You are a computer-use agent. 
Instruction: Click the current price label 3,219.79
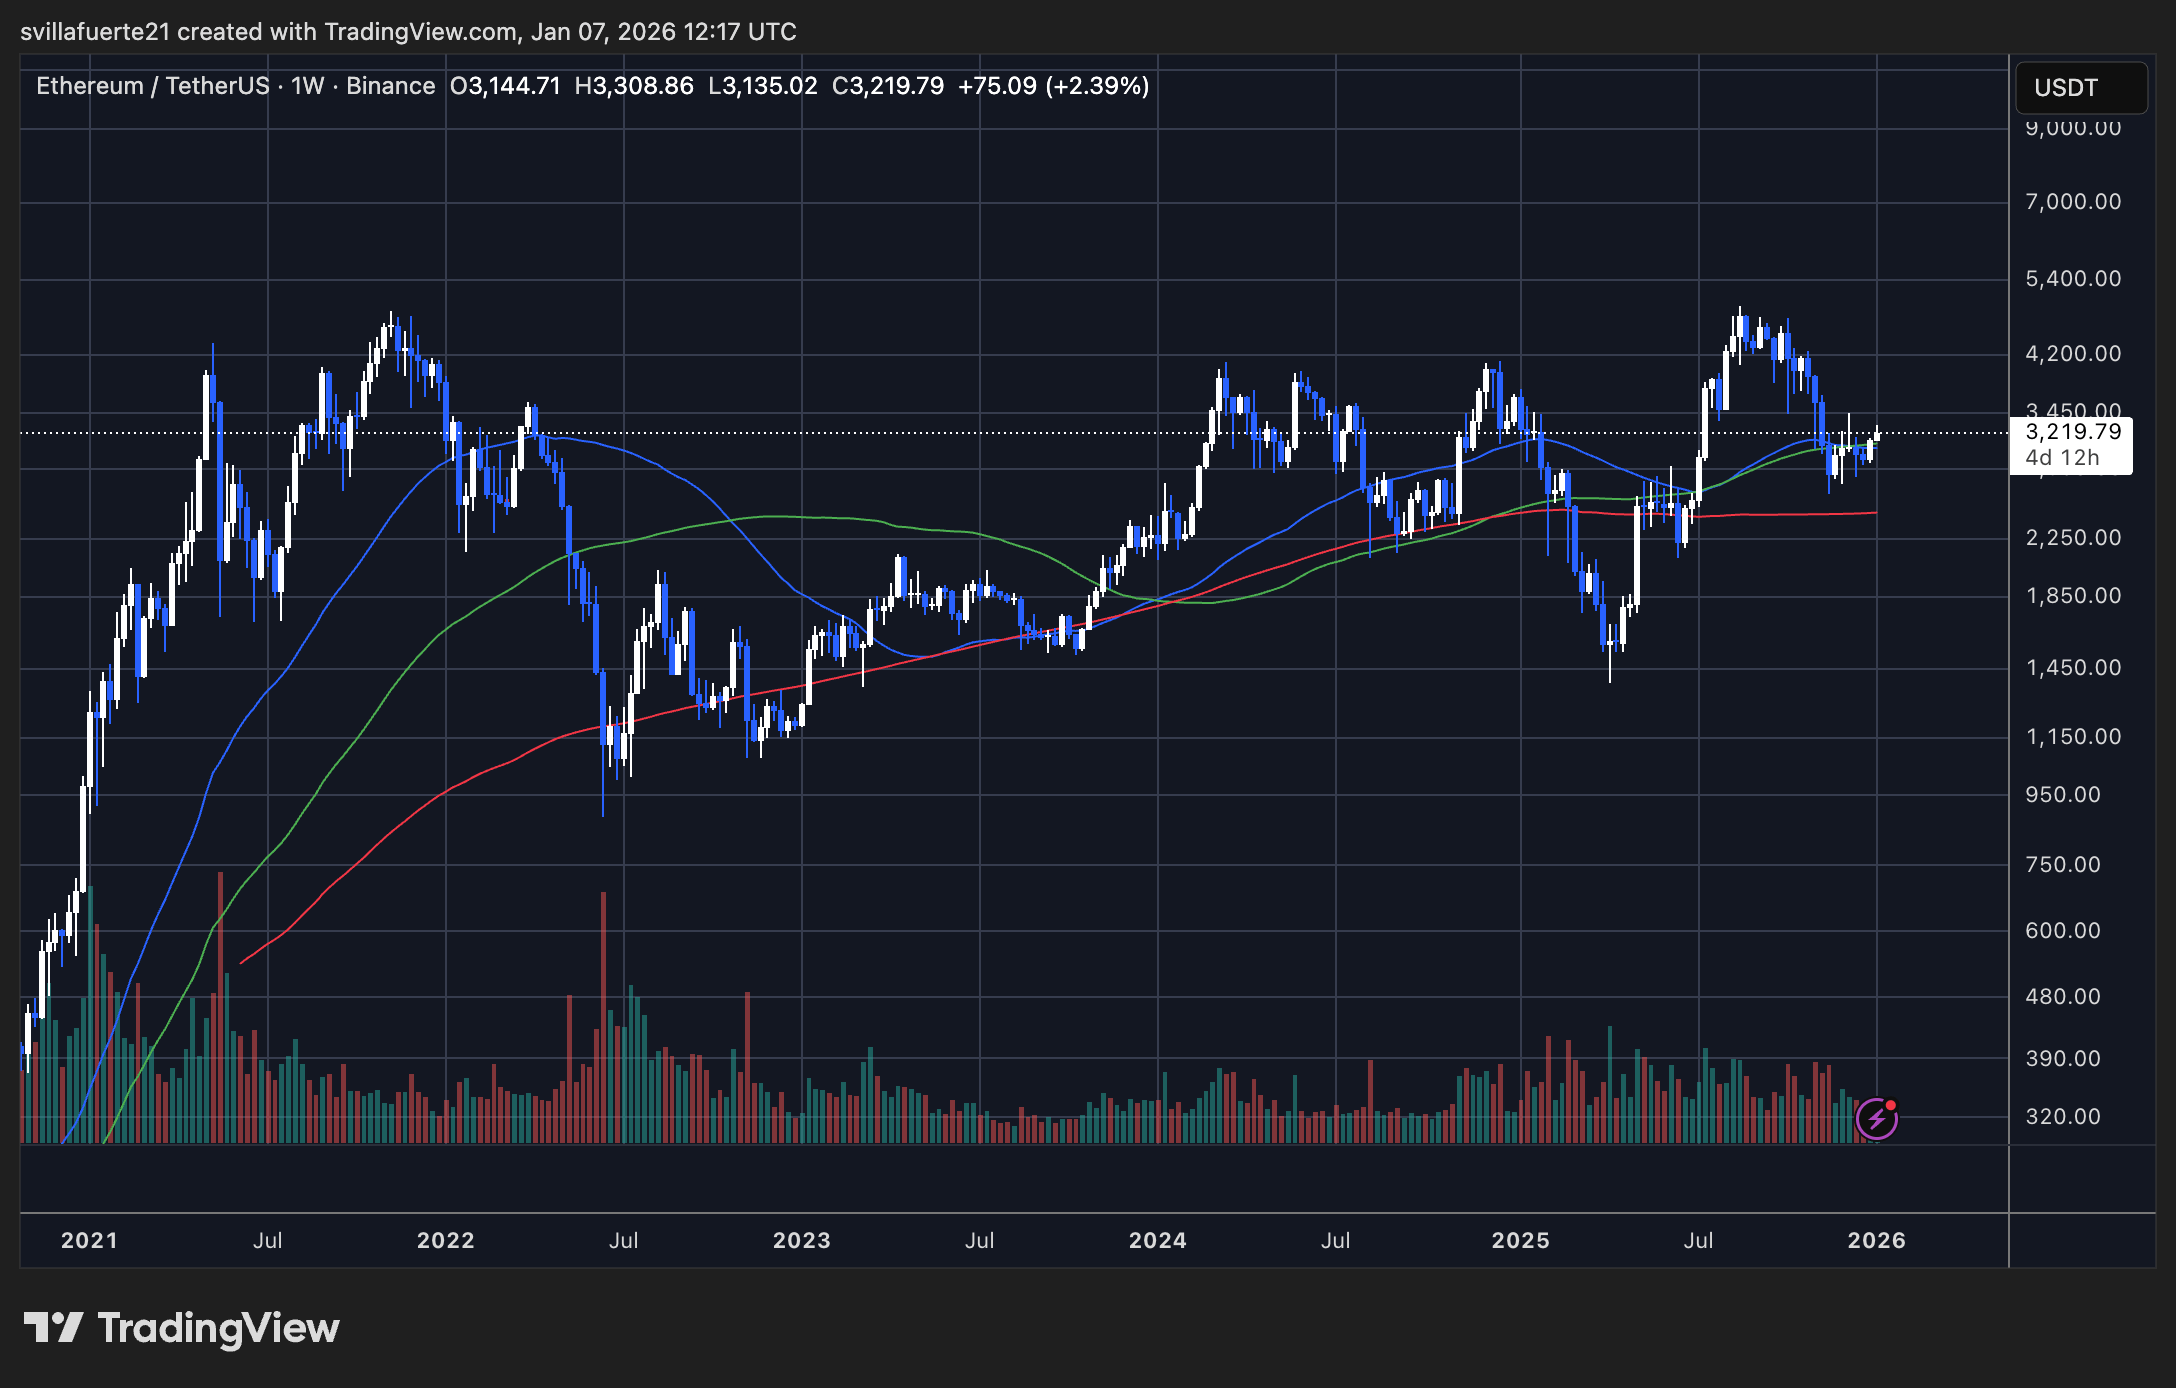click(2074, 432)
